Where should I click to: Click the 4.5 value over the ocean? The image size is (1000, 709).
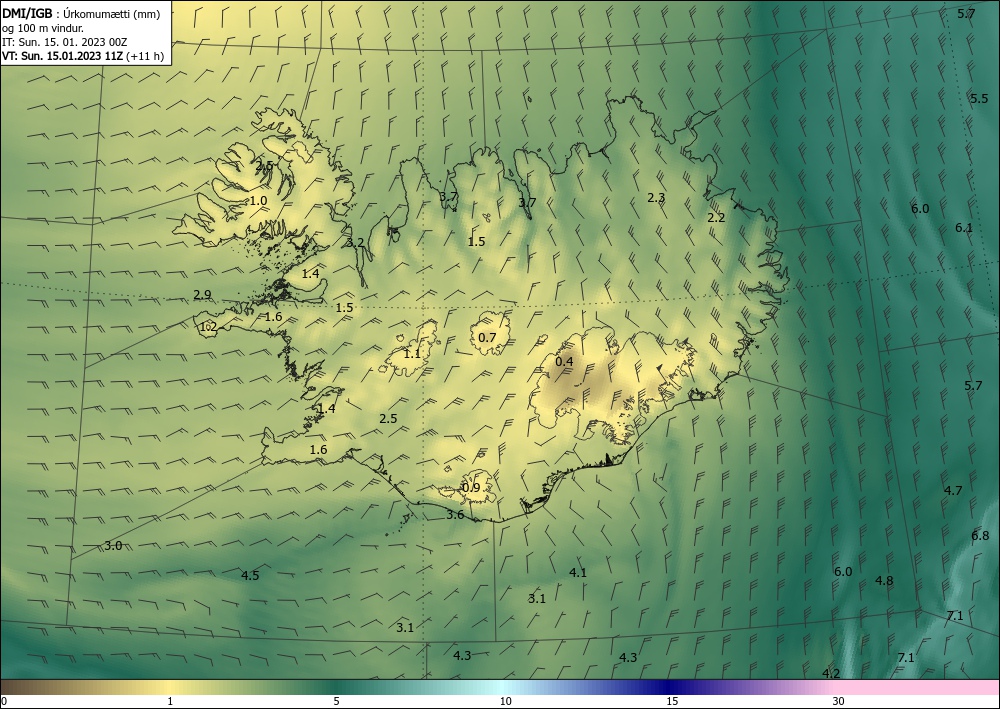point(250,576)
